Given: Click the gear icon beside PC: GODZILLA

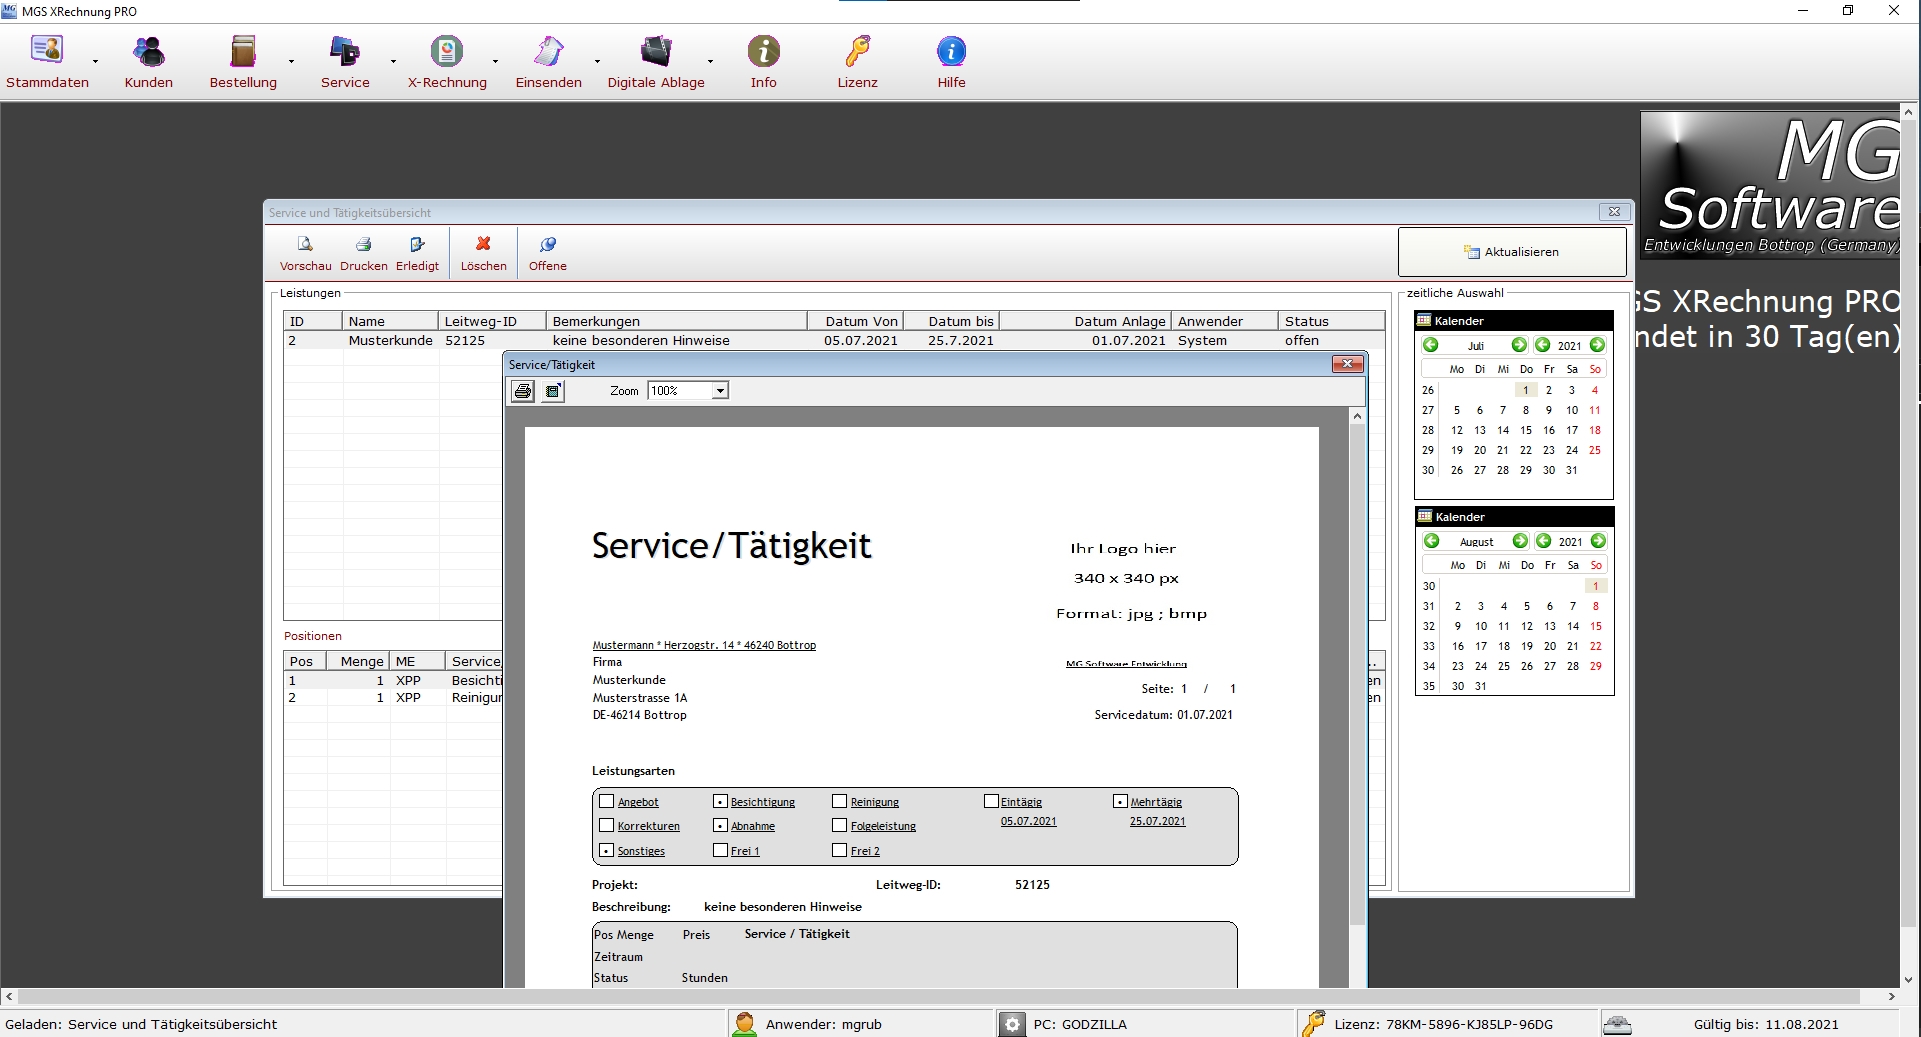Looking at the screenshot, I should tap(1012, 1024).
